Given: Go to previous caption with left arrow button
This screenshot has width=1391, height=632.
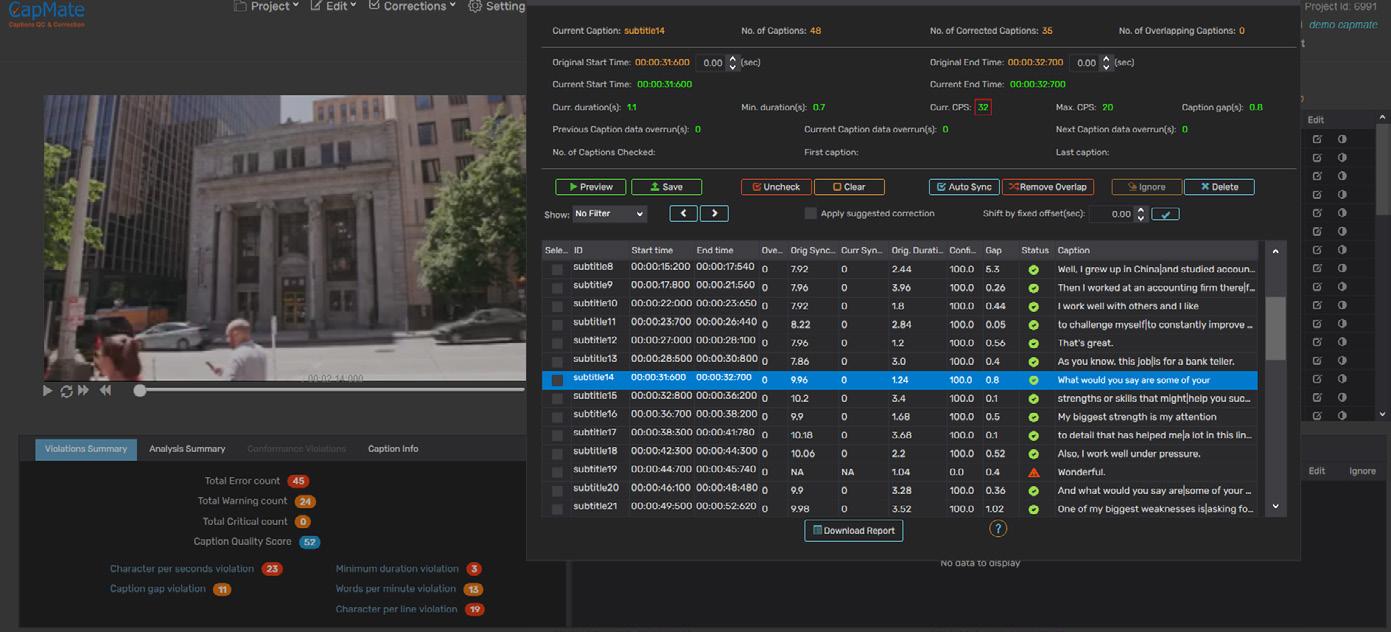Looking at the screenshot, I should coord(683,214).
